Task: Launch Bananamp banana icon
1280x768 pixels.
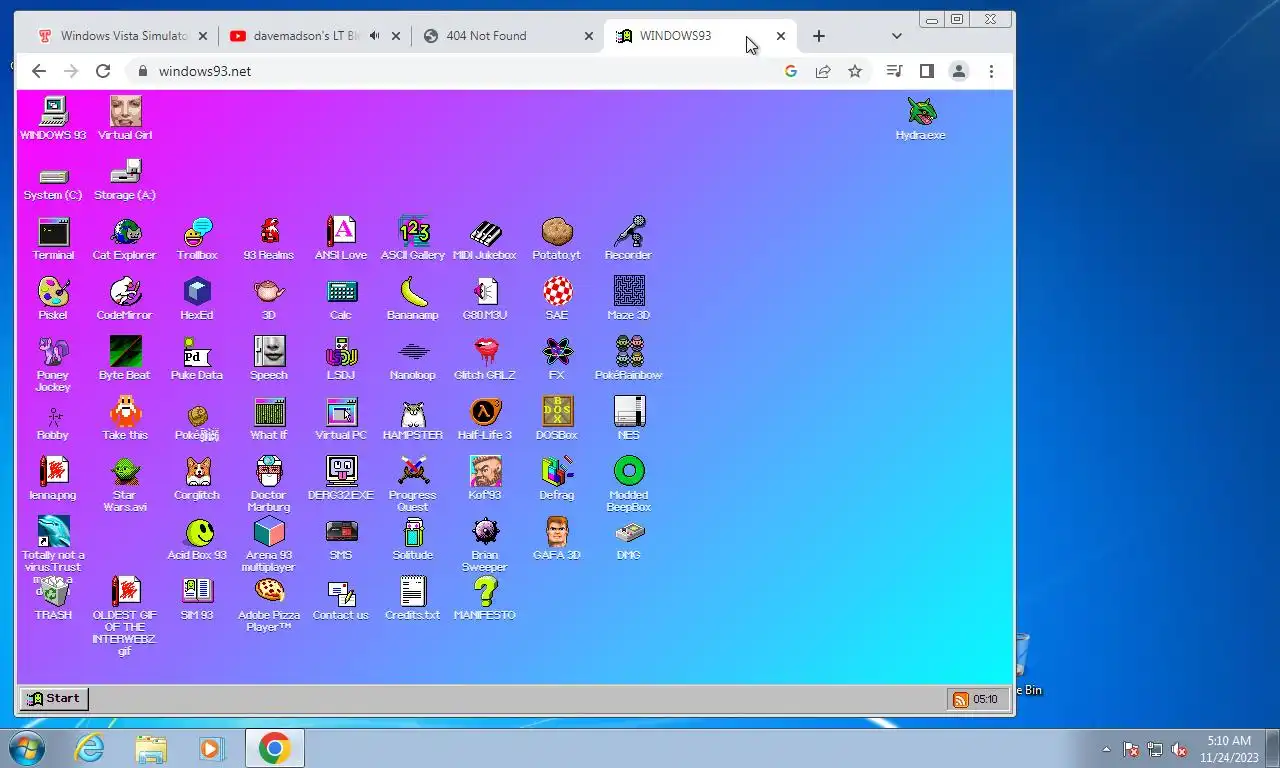Action: coord(413,298)
